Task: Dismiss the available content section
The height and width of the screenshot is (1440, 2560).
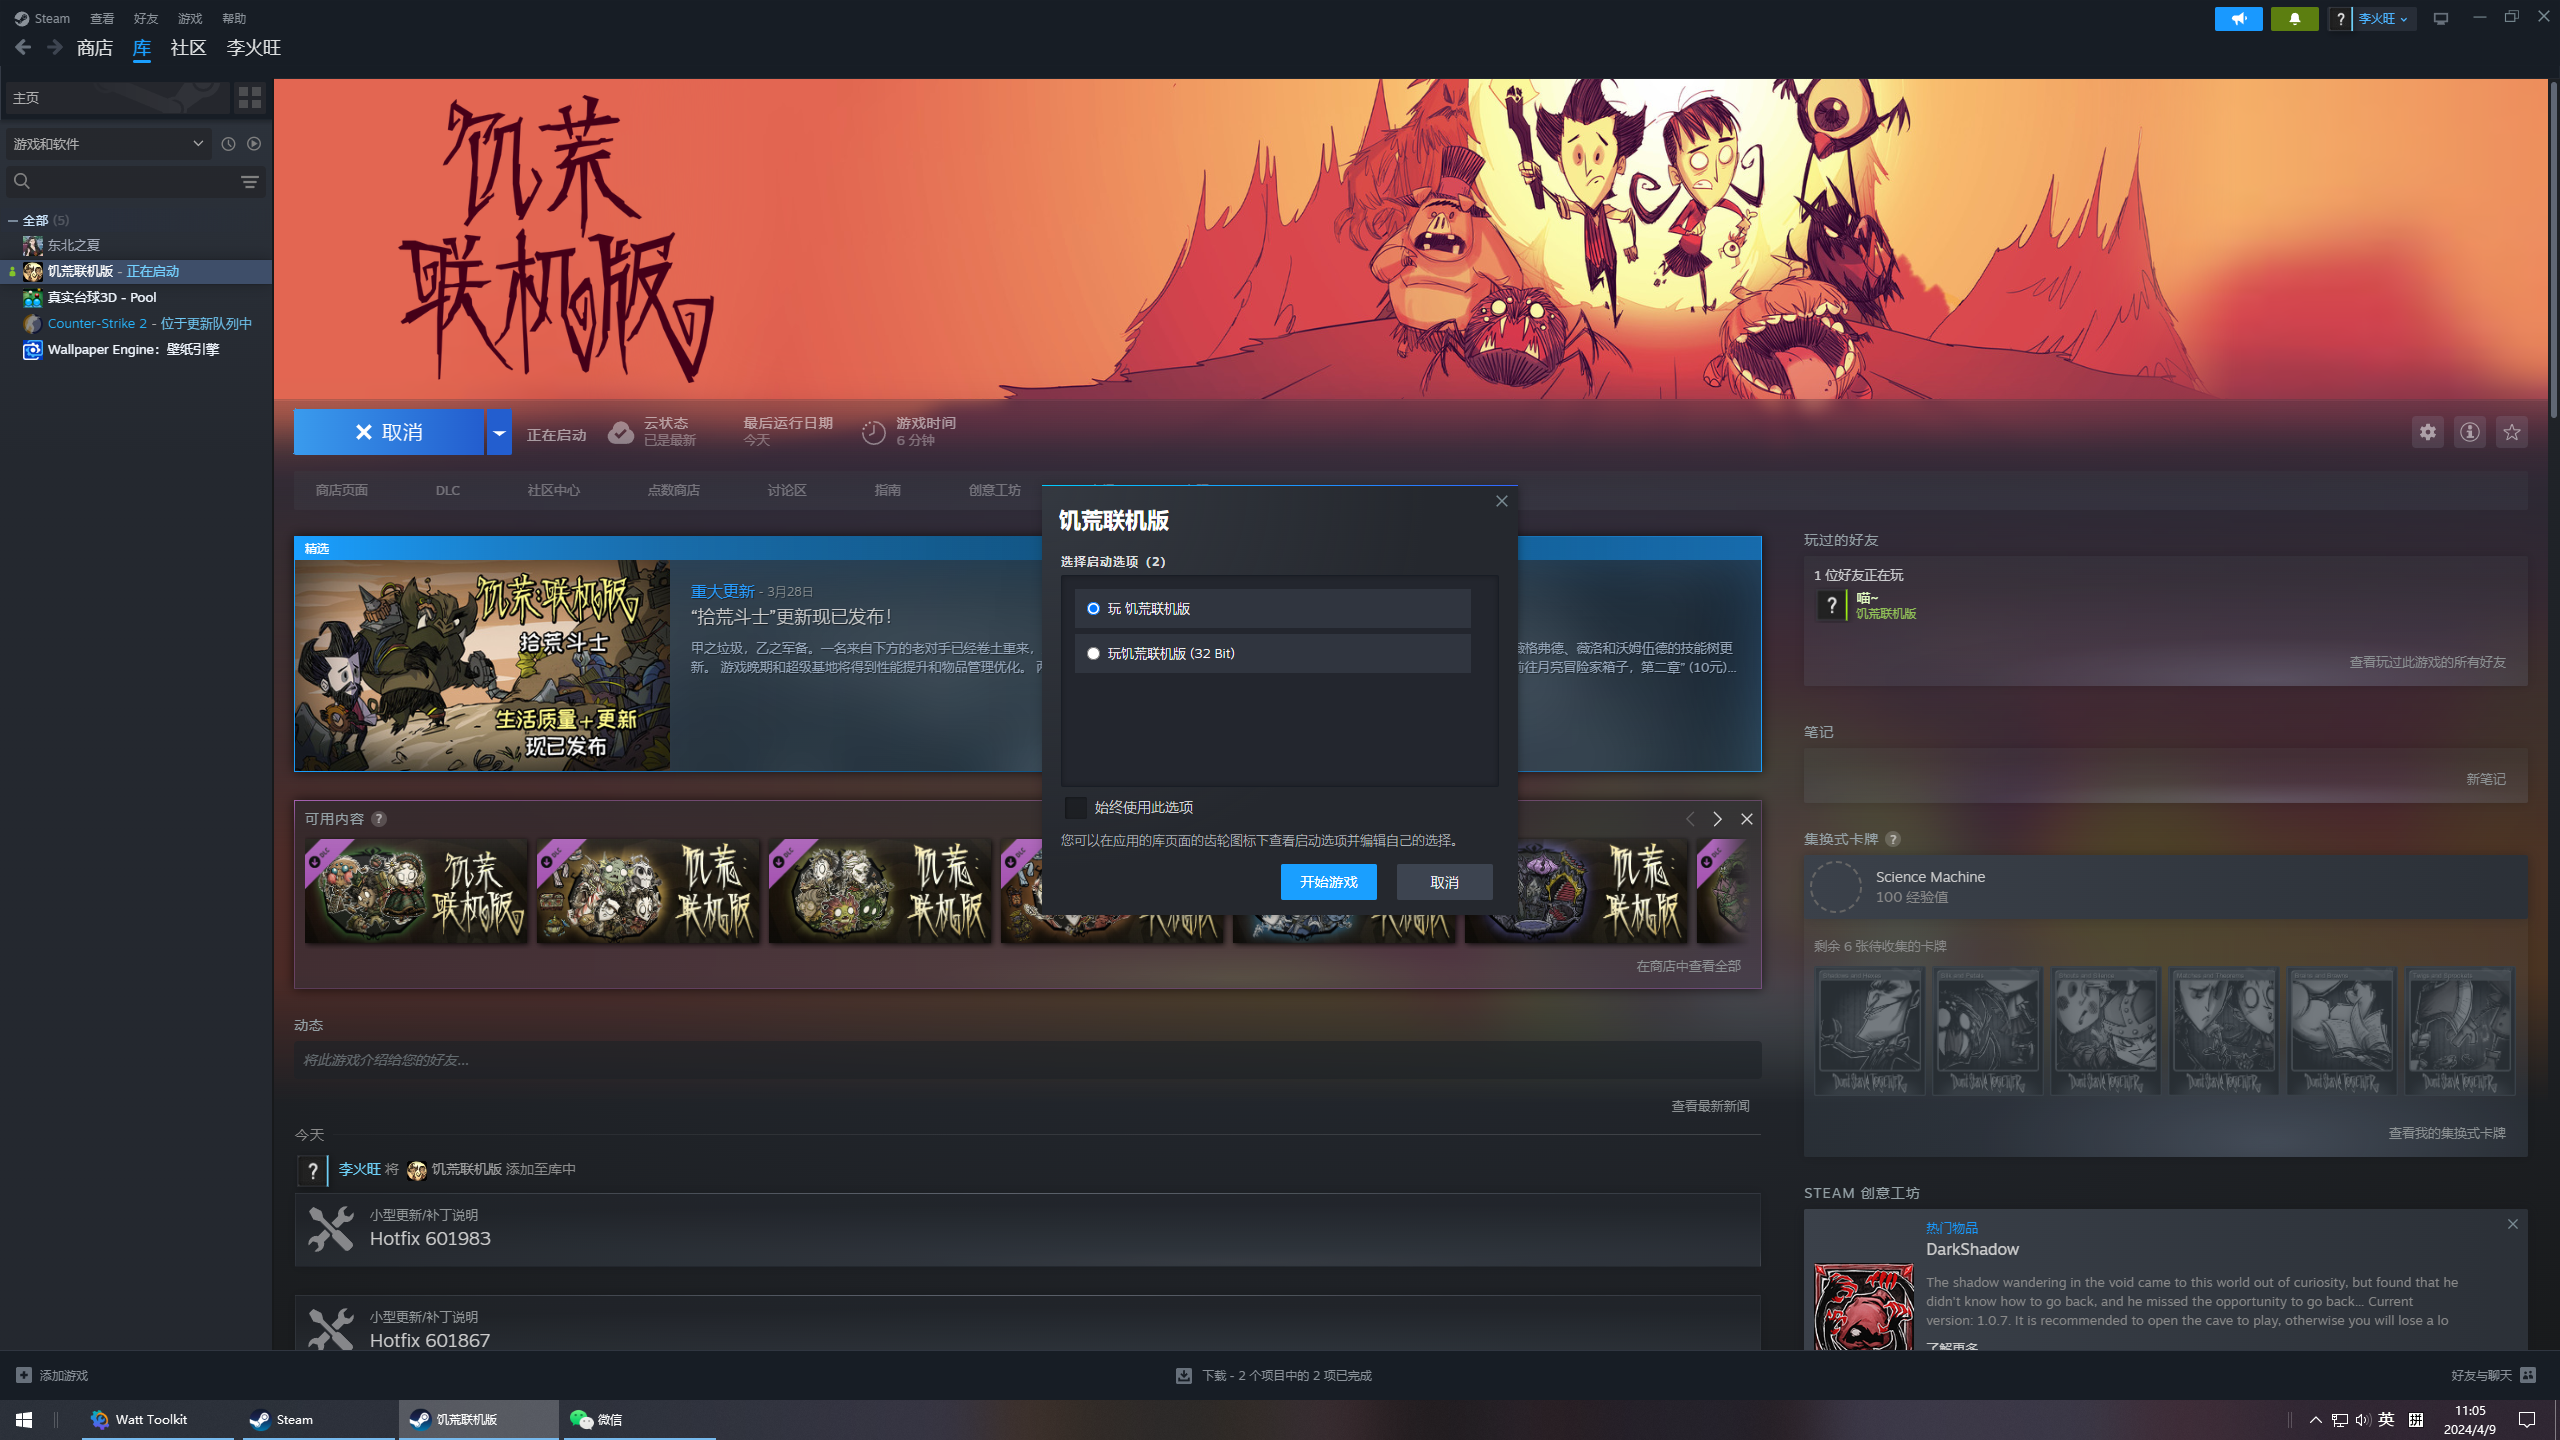Action: pos(1747,819)
